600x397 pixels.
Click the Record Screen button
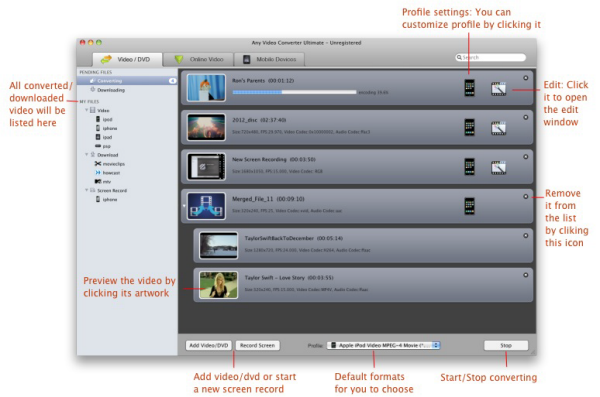258,345
